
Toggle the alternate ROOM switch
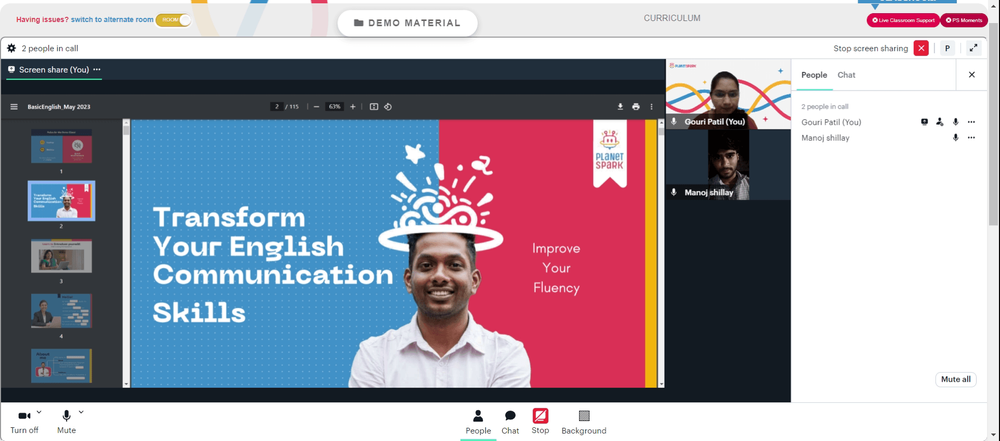coord(173,20)
